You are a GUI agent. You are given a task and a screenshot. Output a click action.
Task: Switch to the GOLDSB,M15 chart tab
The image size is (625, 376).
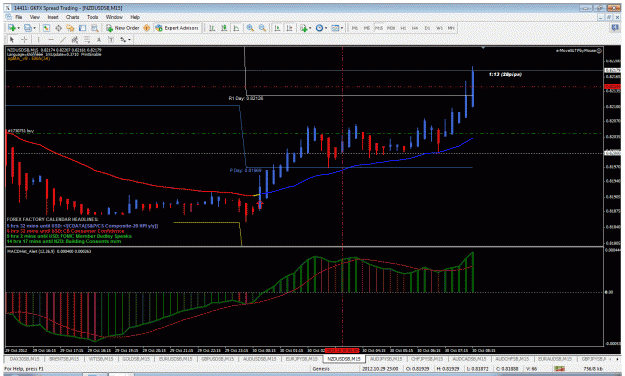136,359
